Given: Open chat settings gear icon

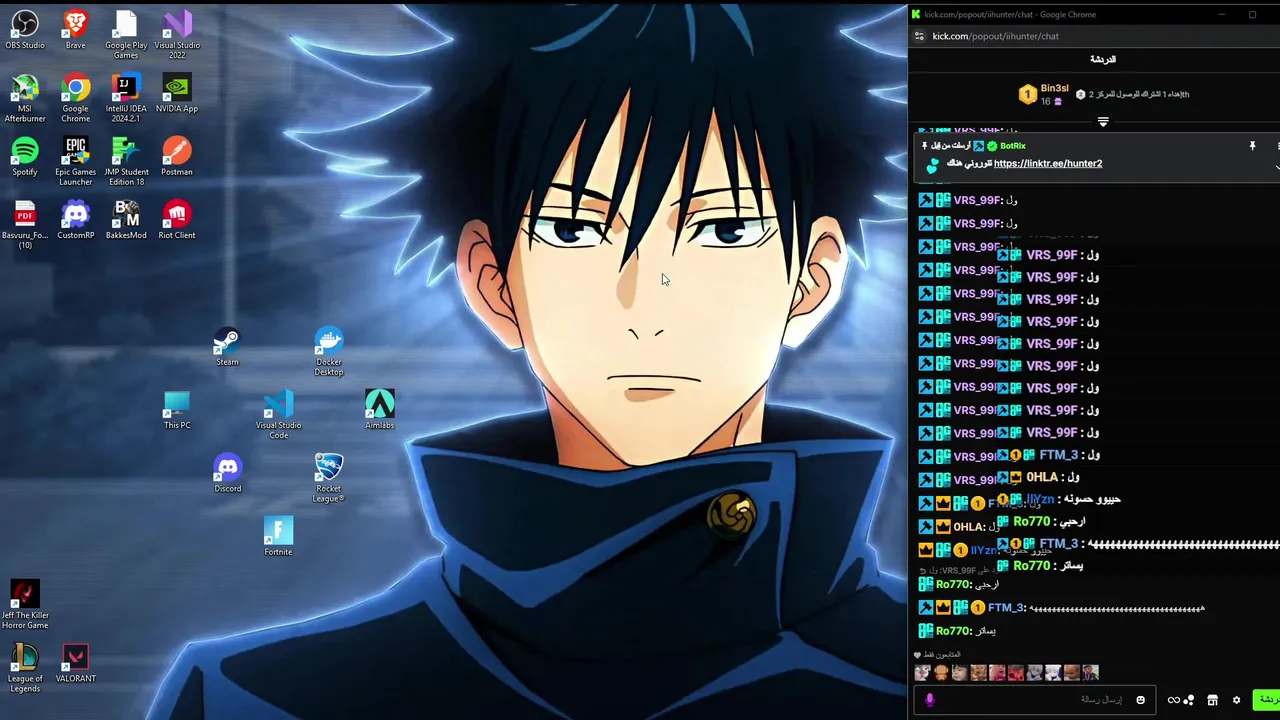Looking at the screenshot, I should (x=1236, y=700).
